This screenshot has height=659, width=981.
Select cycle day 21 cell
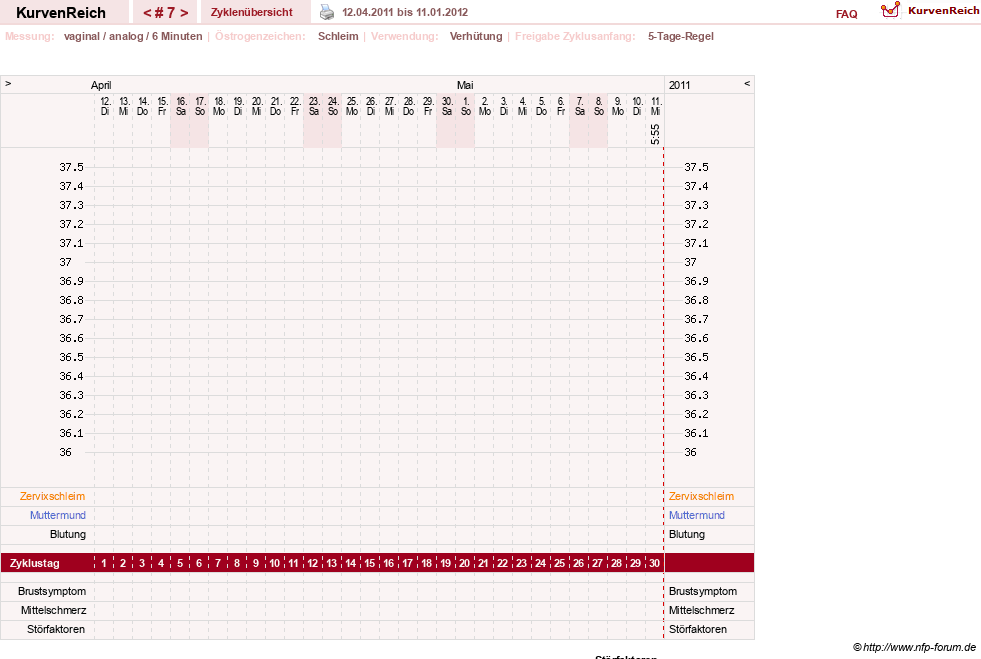(484, 563)
